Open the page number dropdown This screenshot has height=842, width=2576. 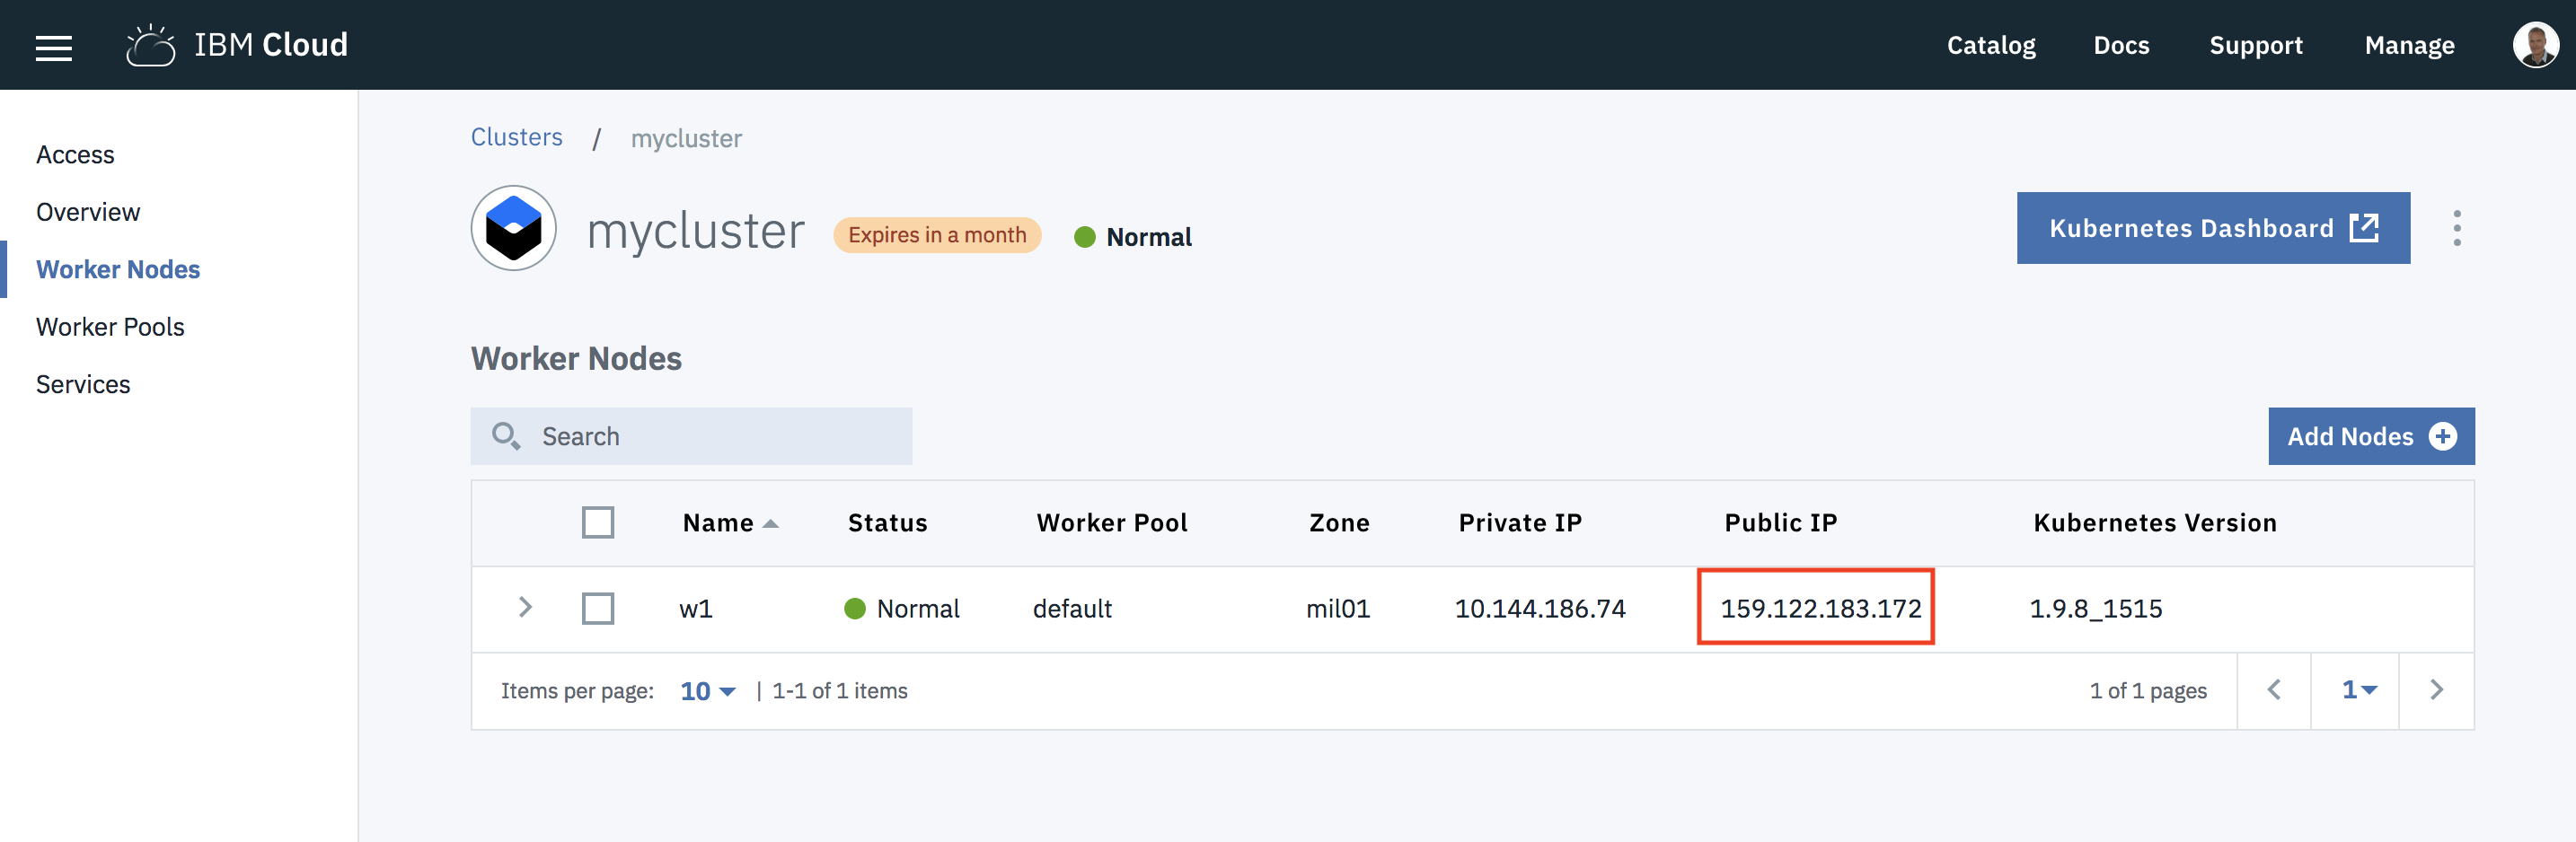point(2357,690)
